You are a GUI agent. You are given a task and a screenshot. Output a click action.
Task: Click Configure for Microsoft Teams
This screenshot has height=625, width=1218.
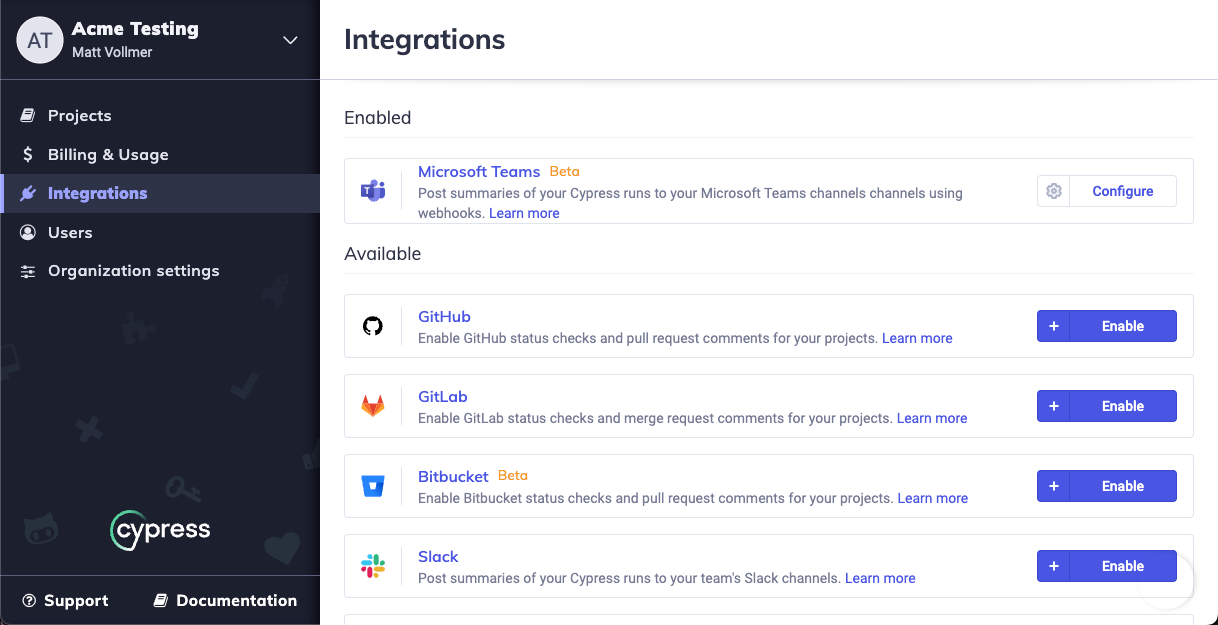1122,190
